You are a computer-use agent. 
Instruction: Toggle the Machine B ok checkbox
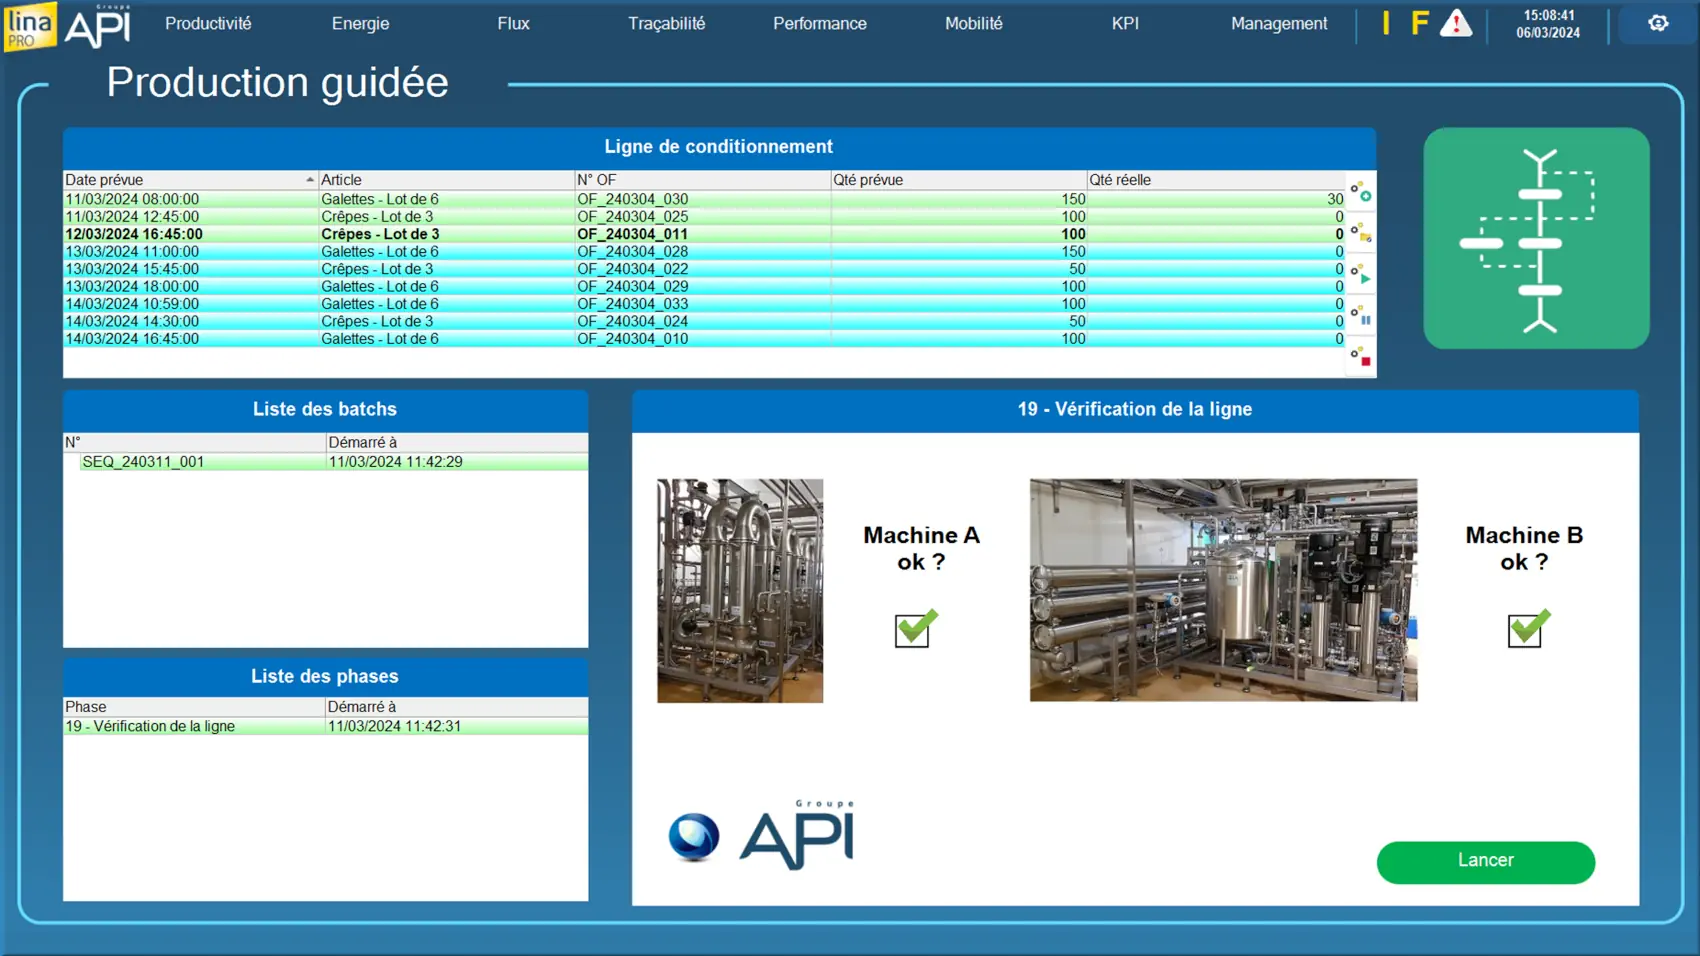pyautogui.click(x=1525, y=630)
